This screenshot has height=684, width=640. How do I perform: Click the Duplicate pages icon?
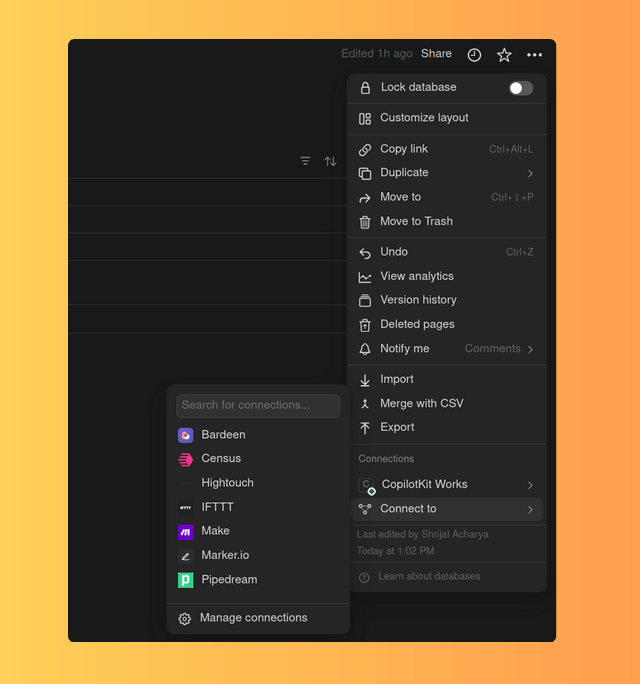(x=365, y=174)
